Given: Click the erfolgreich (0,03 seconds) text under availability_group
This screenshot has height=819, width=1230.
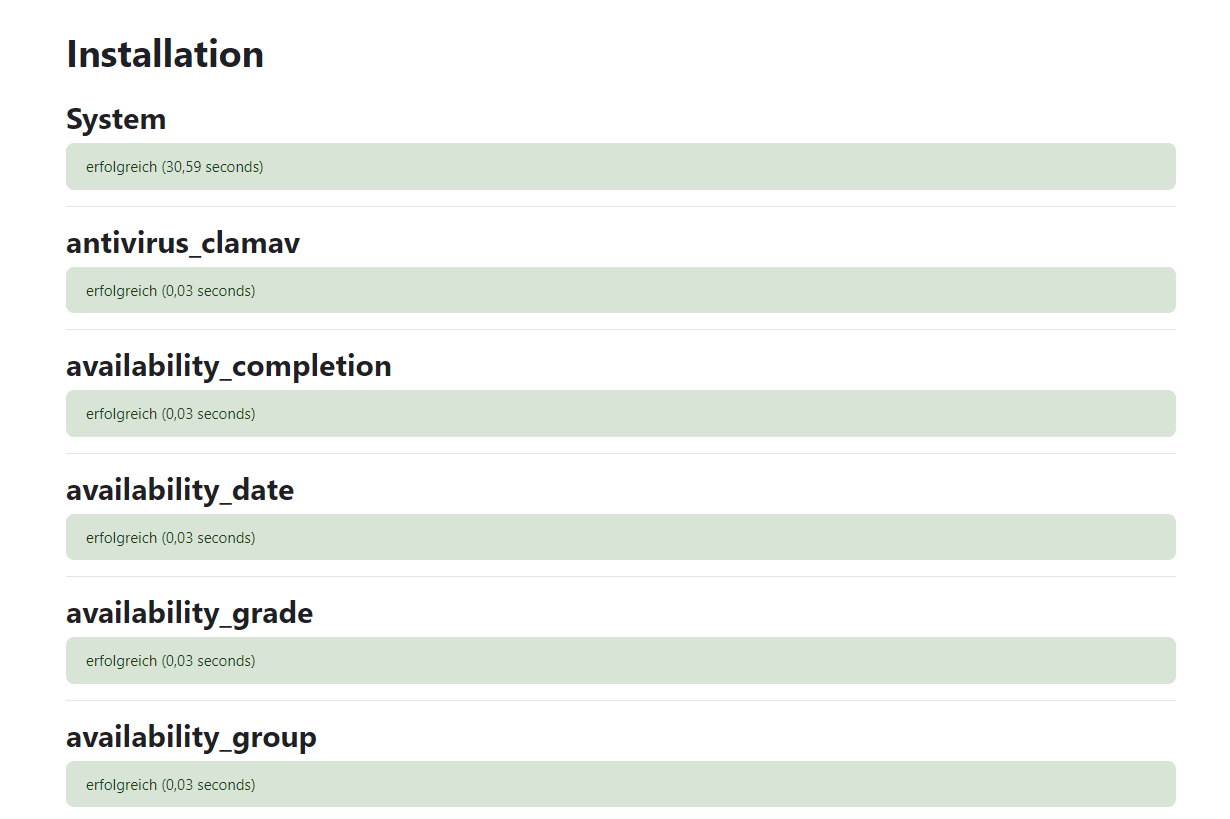Looking at the screenshot, I should point(170,784).
